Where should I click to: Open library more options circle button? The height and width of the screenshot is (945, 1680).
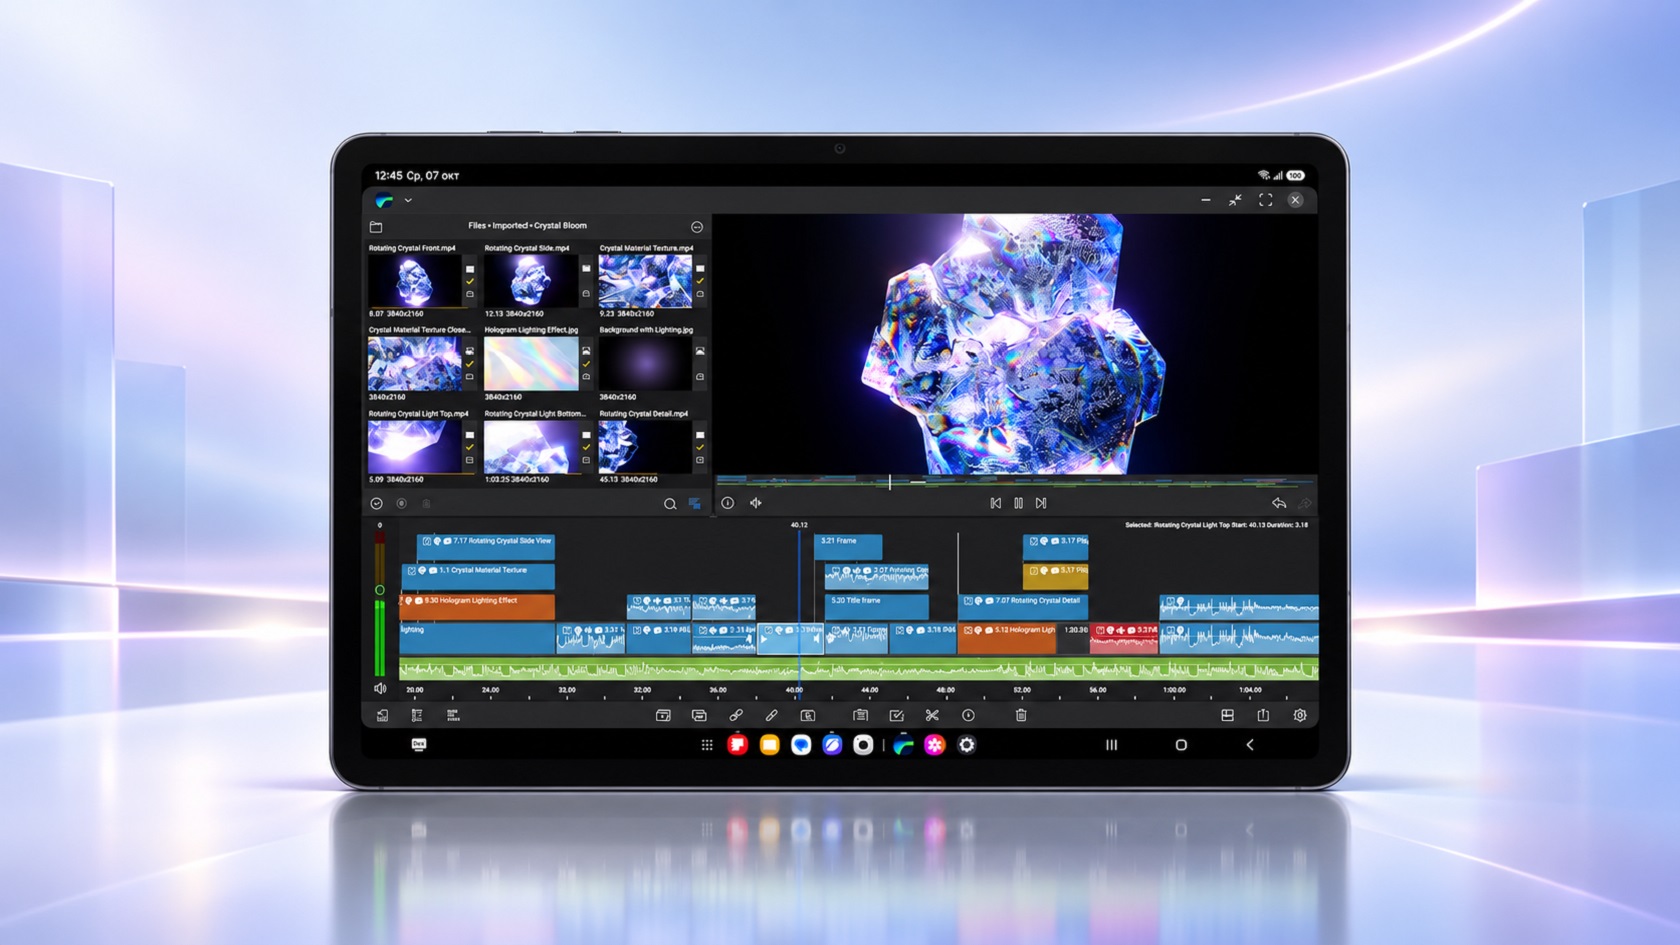697,227
